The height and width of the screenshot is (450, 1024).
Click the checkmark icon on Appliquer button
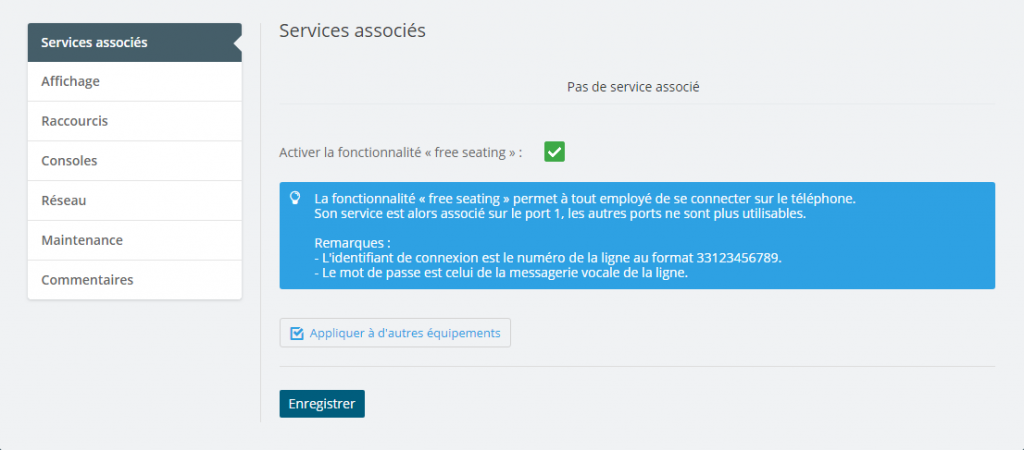296,333
